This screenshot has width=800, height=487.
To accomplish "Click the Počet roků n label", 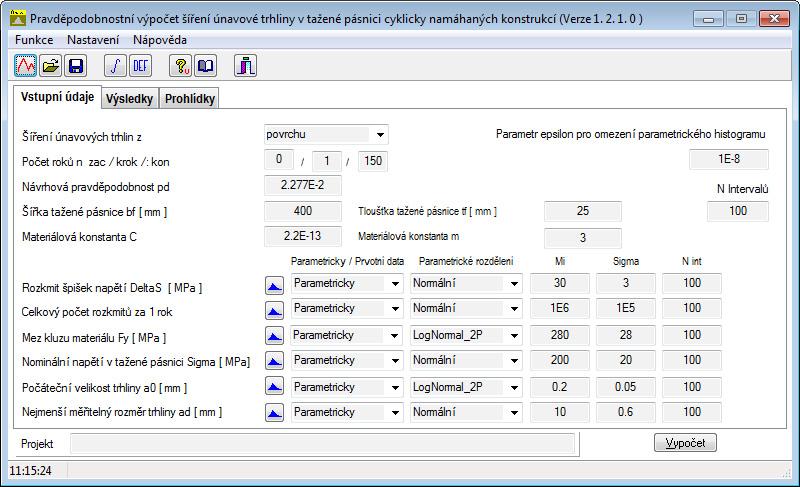I will (x=95, y=162).
